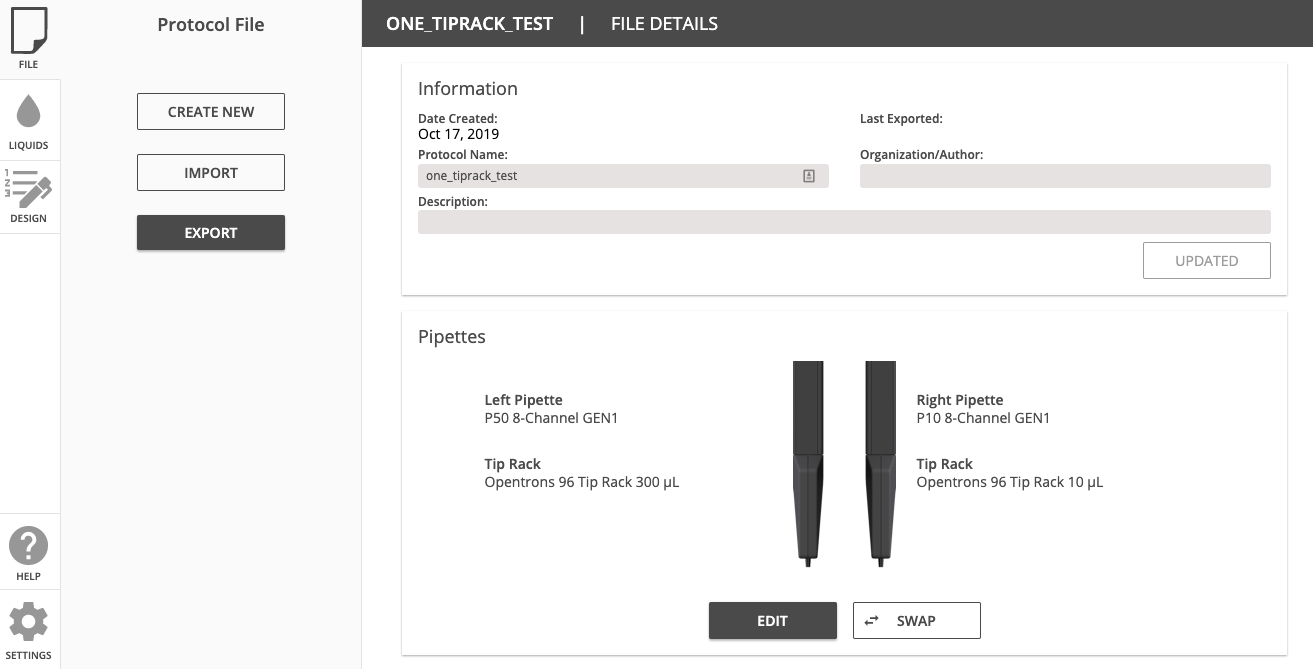Focus the Organization/Author input field
The width and height of the screenshot is (1313, 669).
coord(1065,176)
